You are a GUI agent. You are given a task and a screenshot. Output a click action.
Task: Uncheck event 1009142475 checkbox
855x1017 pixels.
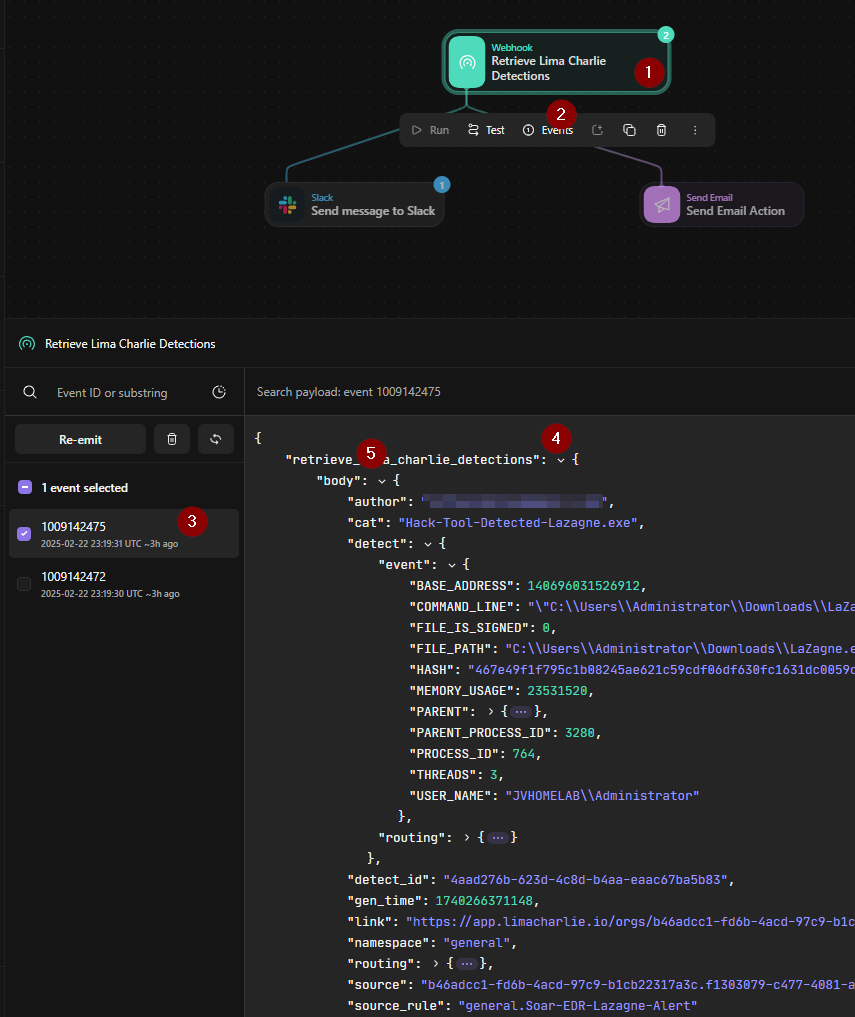[x=24, y=534]
